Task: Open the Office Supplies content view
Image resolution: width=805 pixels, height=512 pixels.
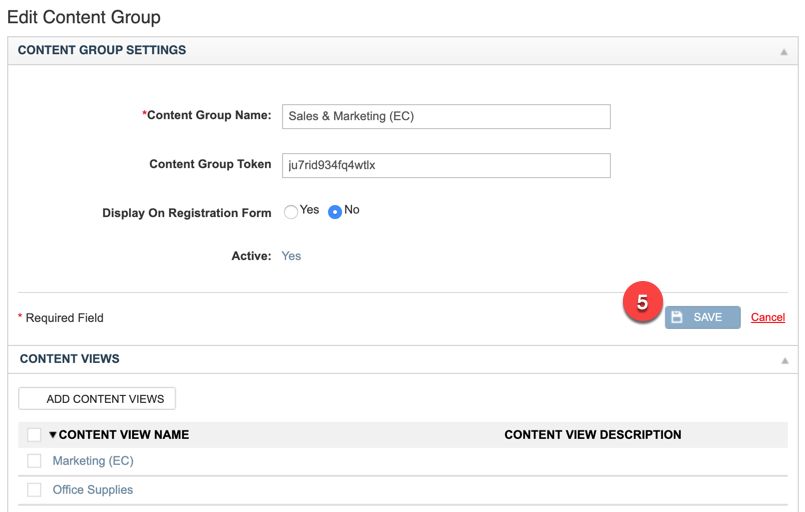Action: tap(93, 490)
